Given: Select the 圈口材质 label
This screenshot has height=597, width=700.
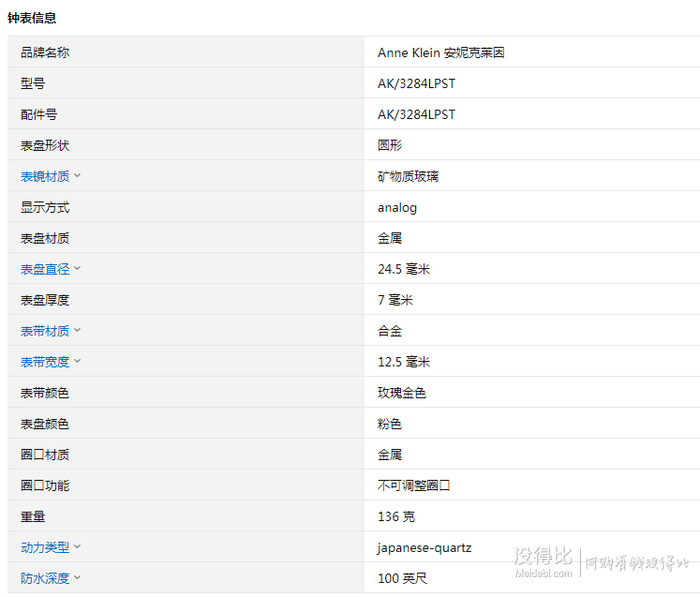Looking at the screenshot, I should (x=45, y=455).
